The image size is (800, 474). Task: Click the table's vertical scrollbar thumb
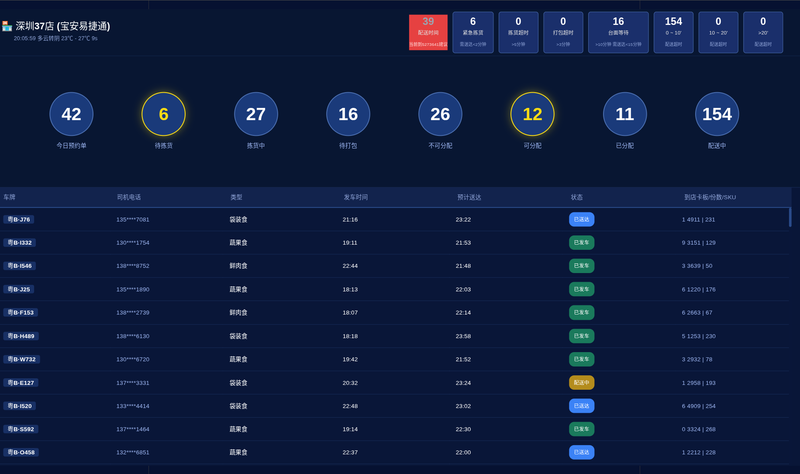tap(790, 217)
